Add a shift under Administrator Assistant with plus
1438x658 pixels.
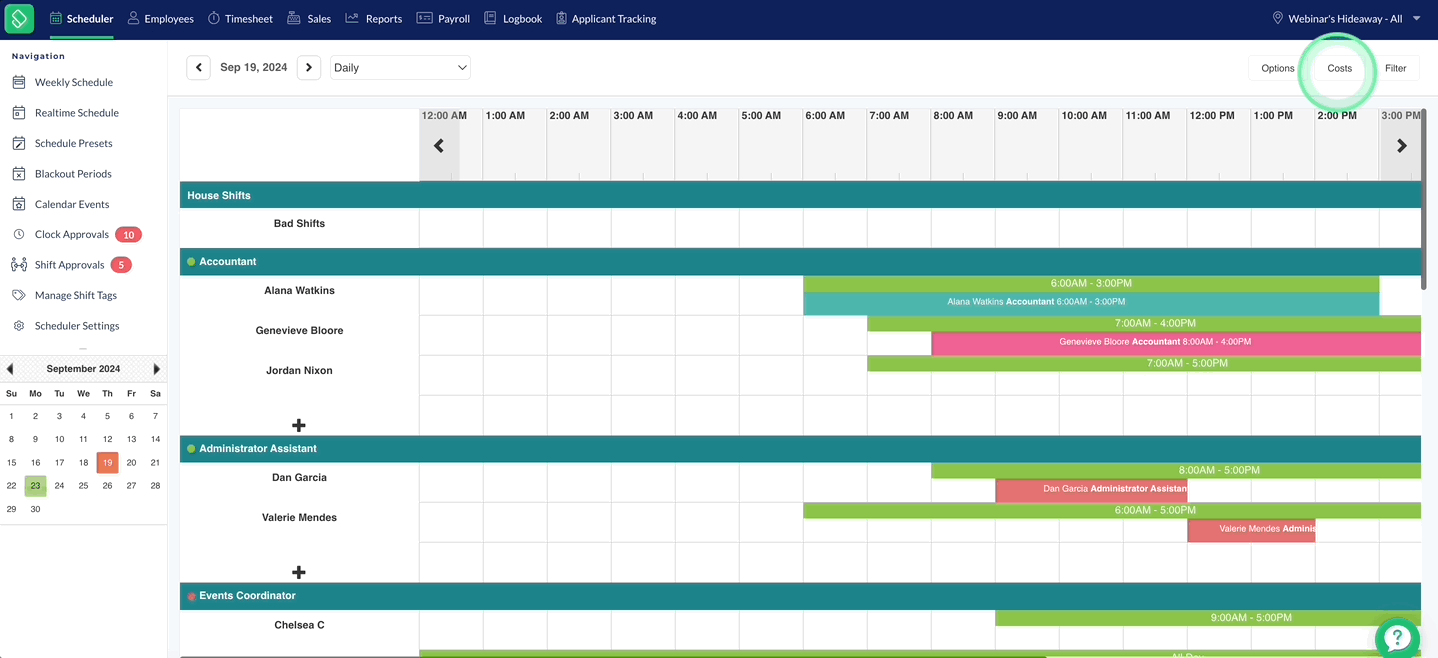click(299, 572)
